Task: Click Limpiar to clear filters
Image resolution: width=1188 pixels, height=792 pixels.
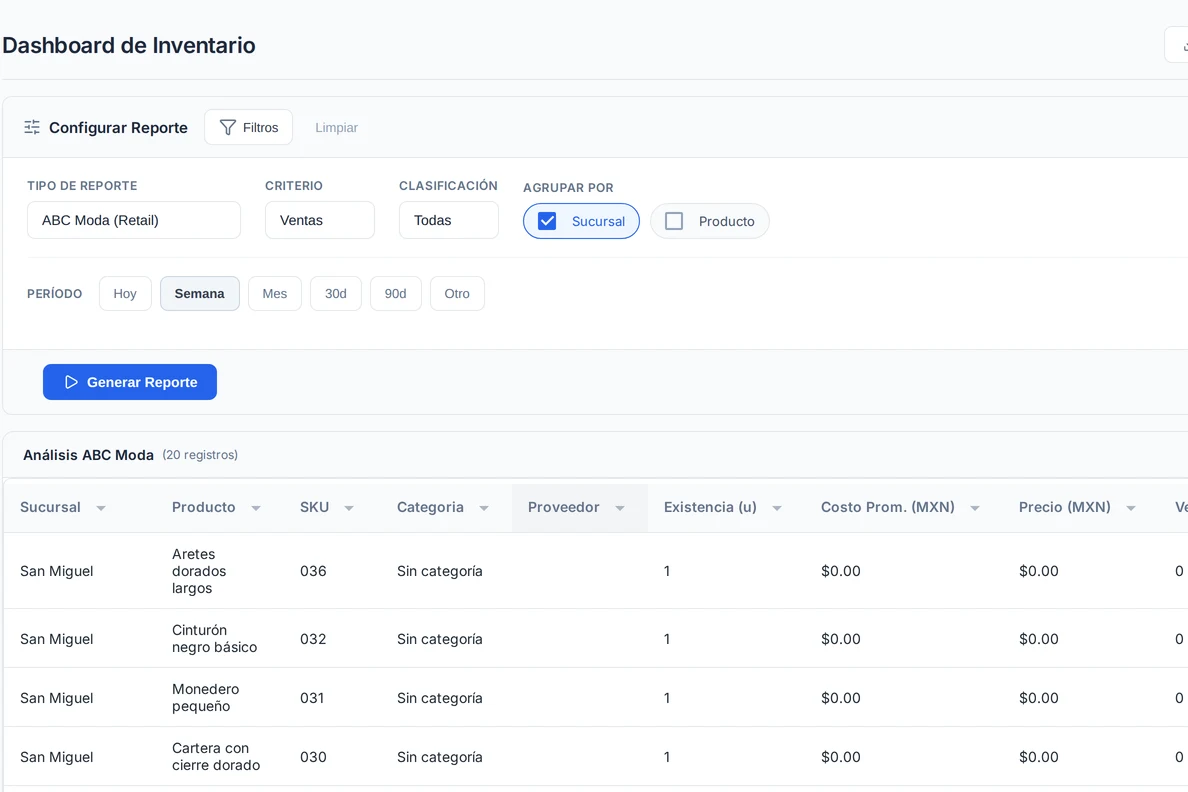Action: point(336,127)
